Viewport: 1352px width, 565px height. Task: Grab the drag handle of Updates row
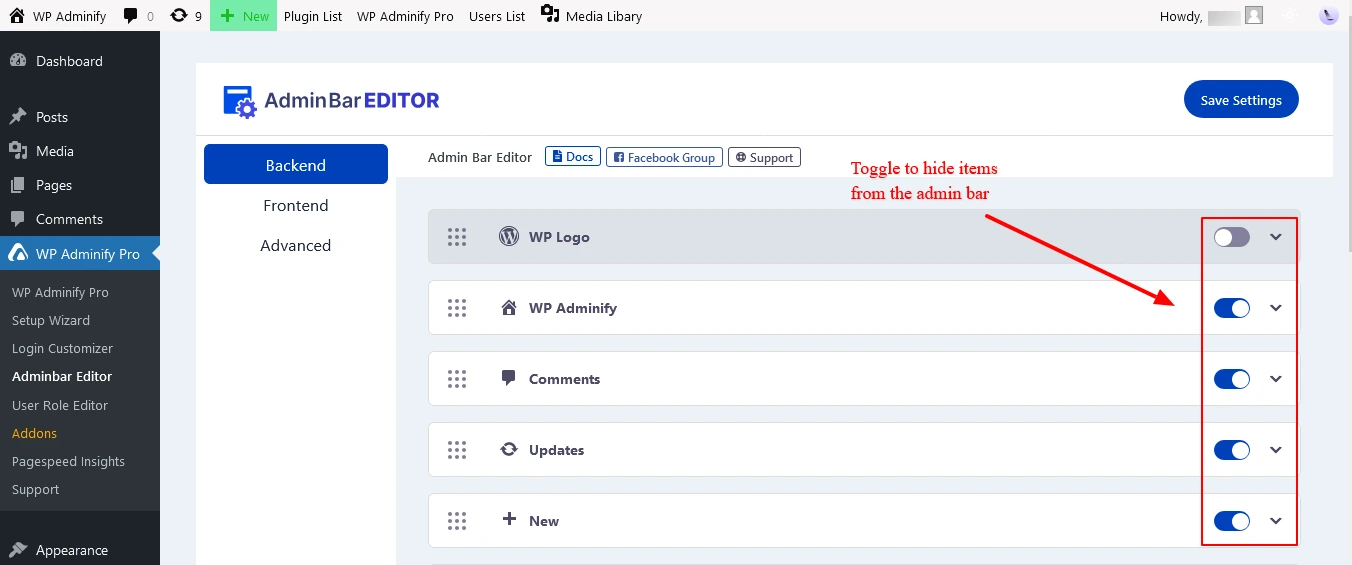[457, 450]
